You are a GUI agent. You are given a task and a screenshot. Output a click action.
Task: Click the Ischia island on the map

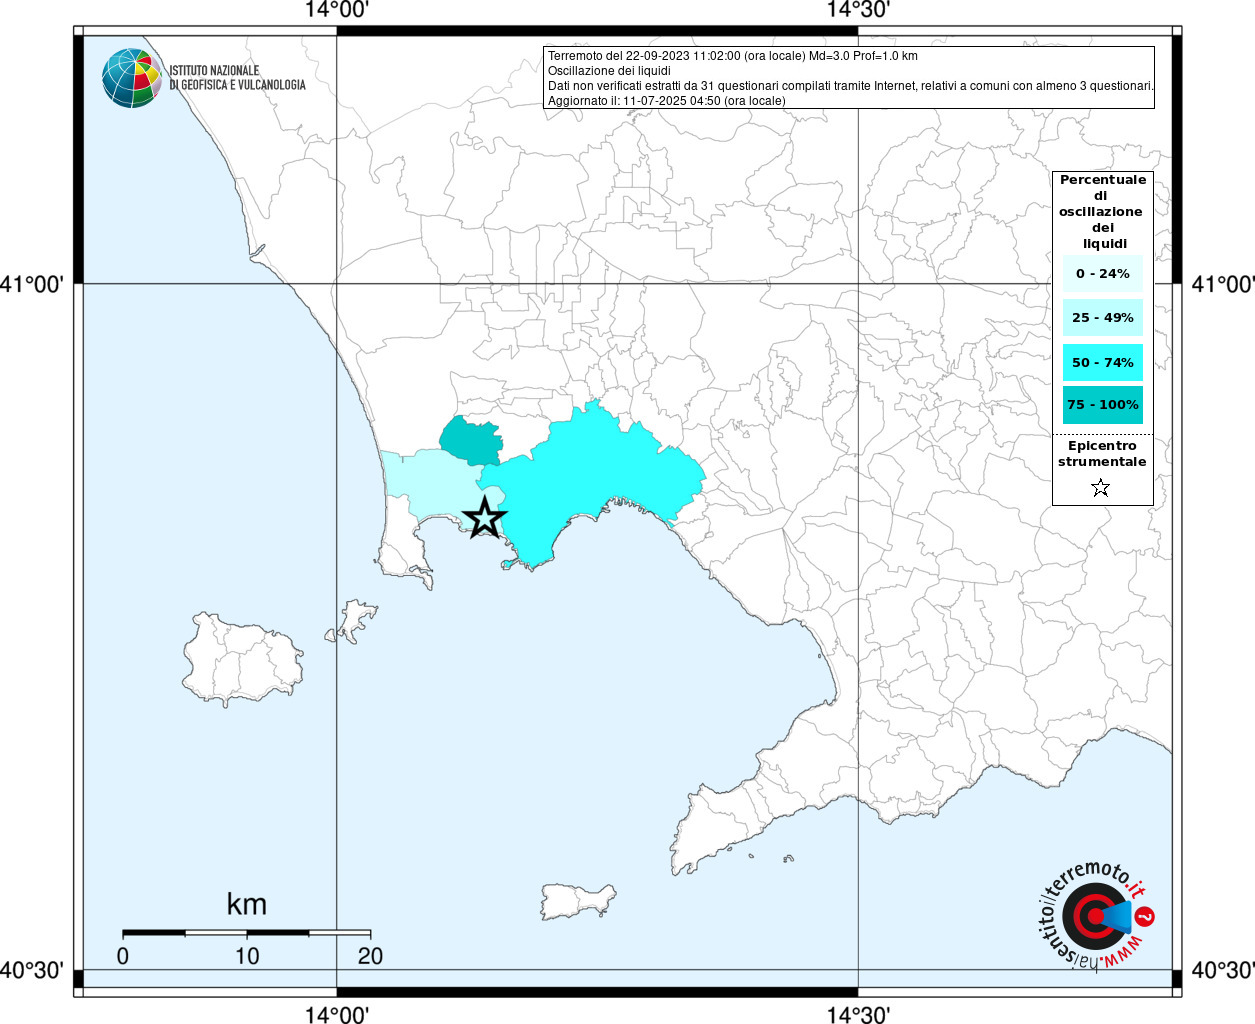[242, 660]
